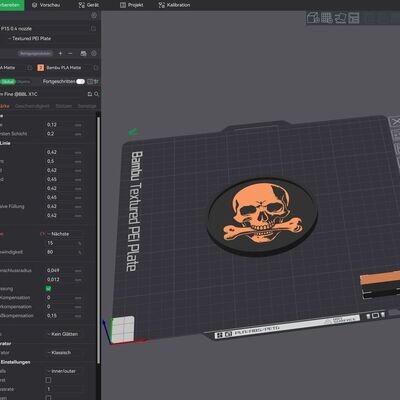Open the Geschwindigkeit settings tab
The width and height of the screenshot is (400, 400).
[32, 106]
